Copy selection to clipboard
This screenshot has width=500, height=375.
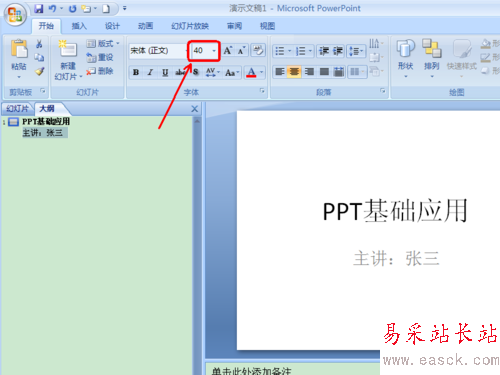click(x=39, y=58)
